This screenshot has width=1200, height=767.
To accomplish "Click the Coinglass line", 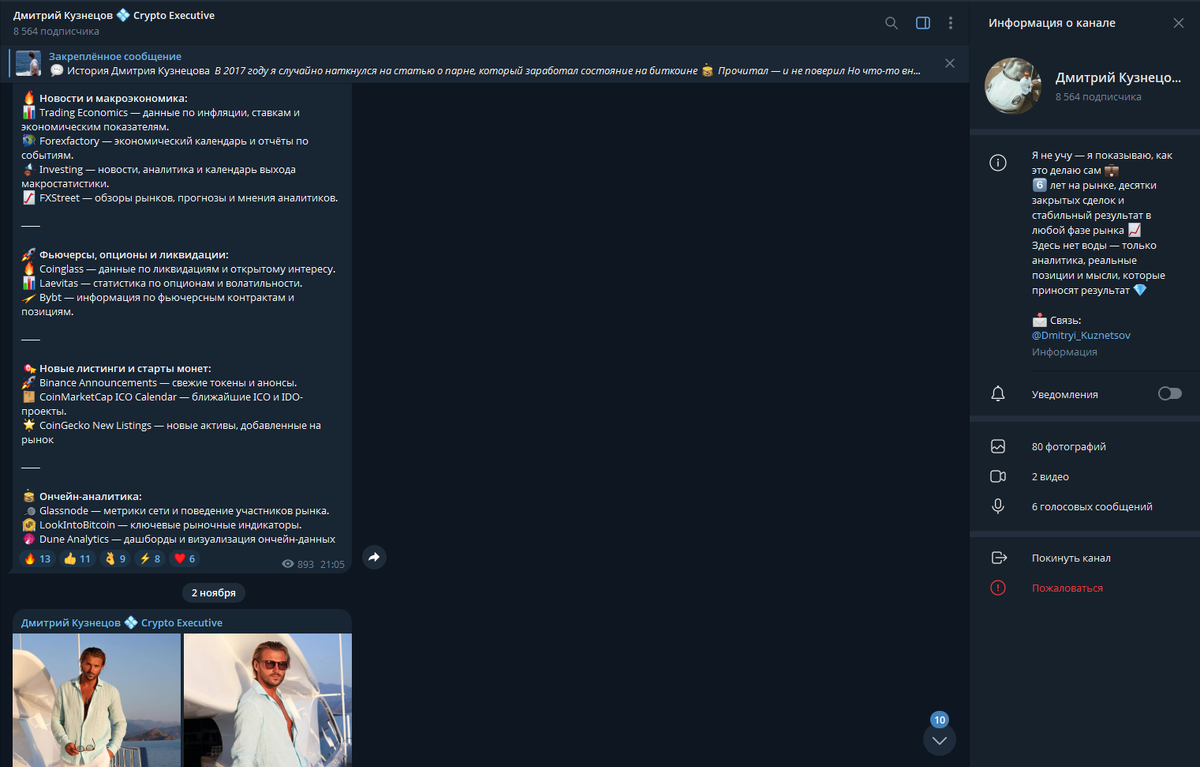I will [x=178, y=269].
